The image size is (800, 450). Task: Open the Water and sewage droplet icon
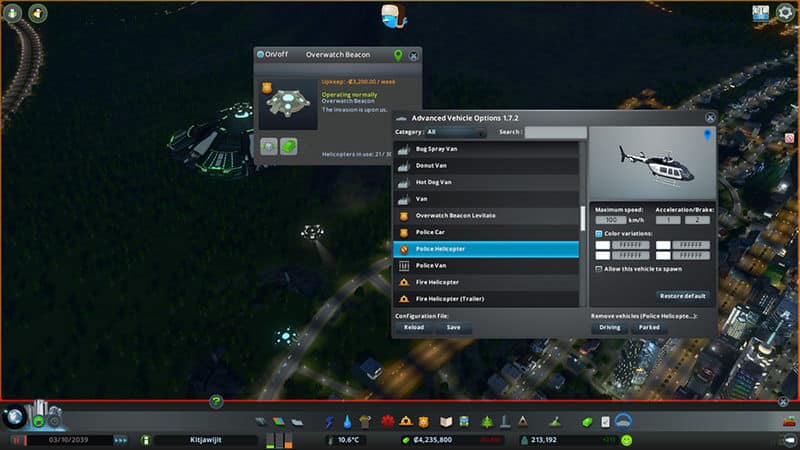pos(346,421)
